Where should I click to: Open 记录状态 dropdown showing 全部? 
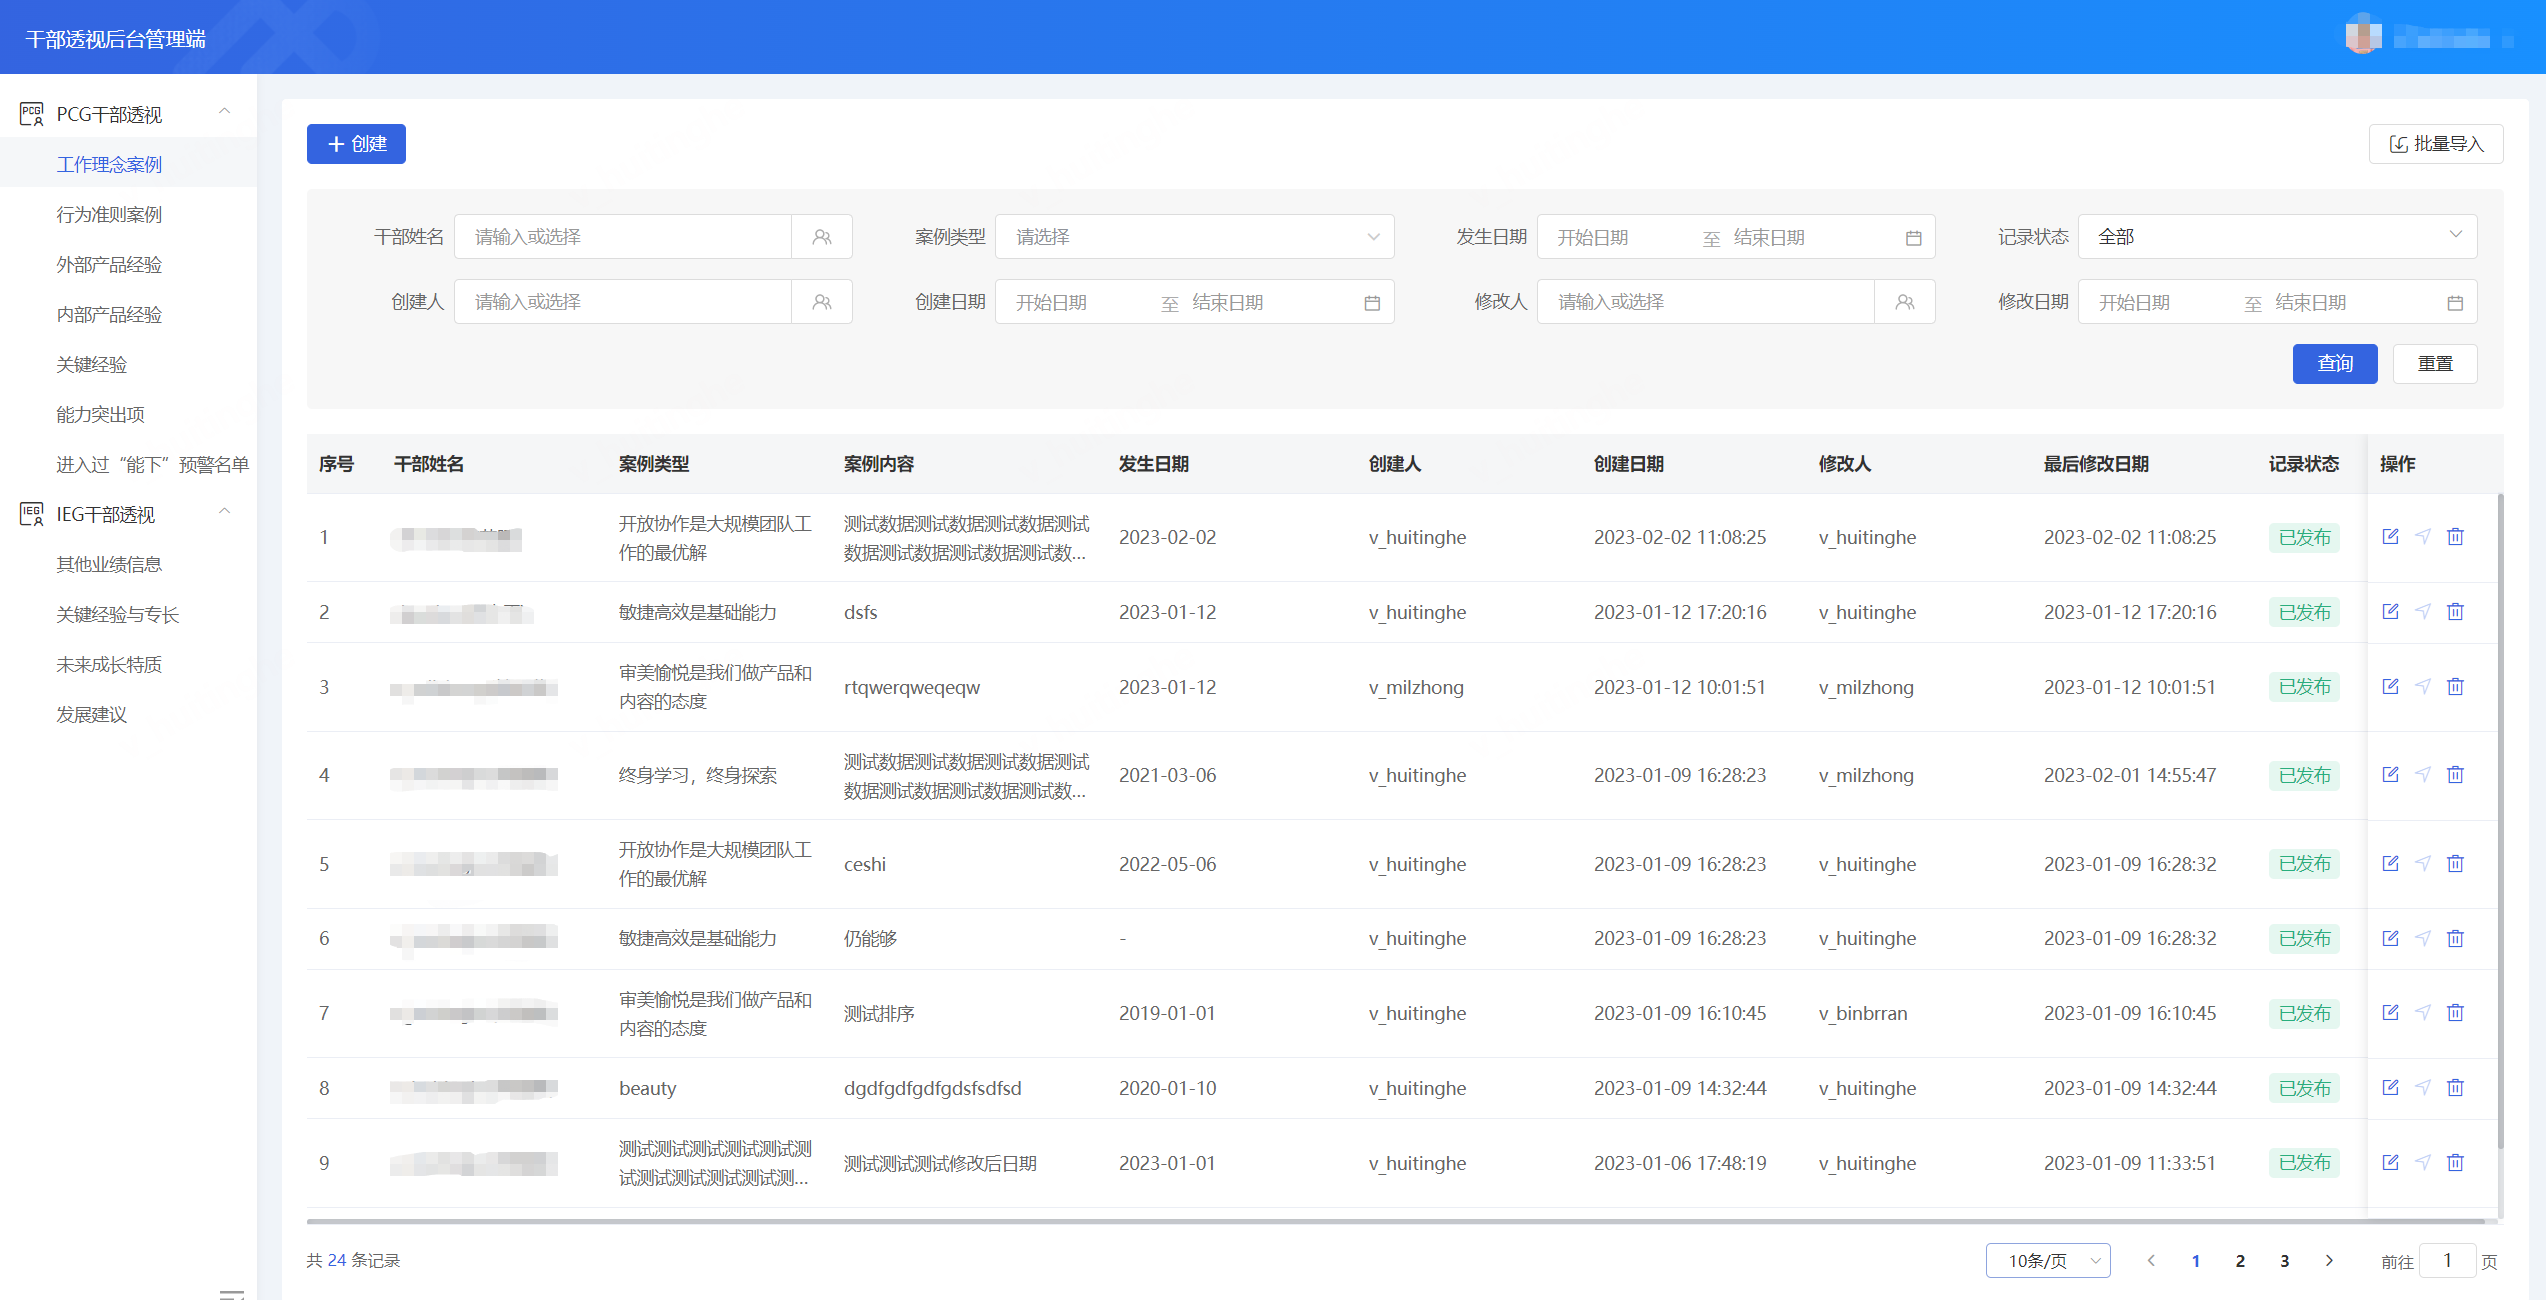point(2277,237)
